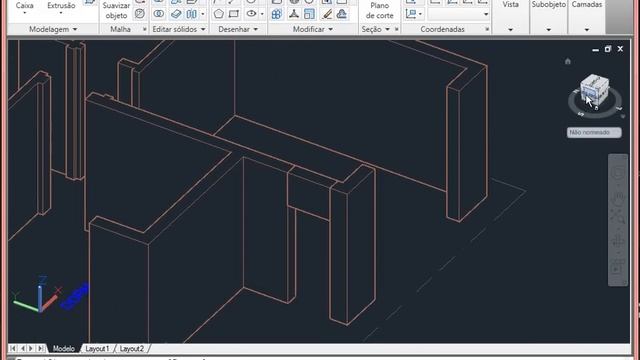640x360 pixels.
Task: Click the solid union (overlapping circles) icon
Action: tap(158, 14)
